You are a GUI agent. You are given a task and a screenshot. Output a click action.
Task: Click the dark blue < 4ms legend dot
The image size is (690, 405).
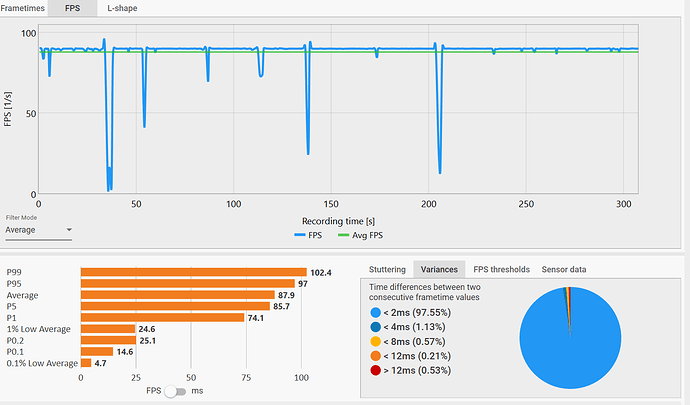click(x=375, y=326)
